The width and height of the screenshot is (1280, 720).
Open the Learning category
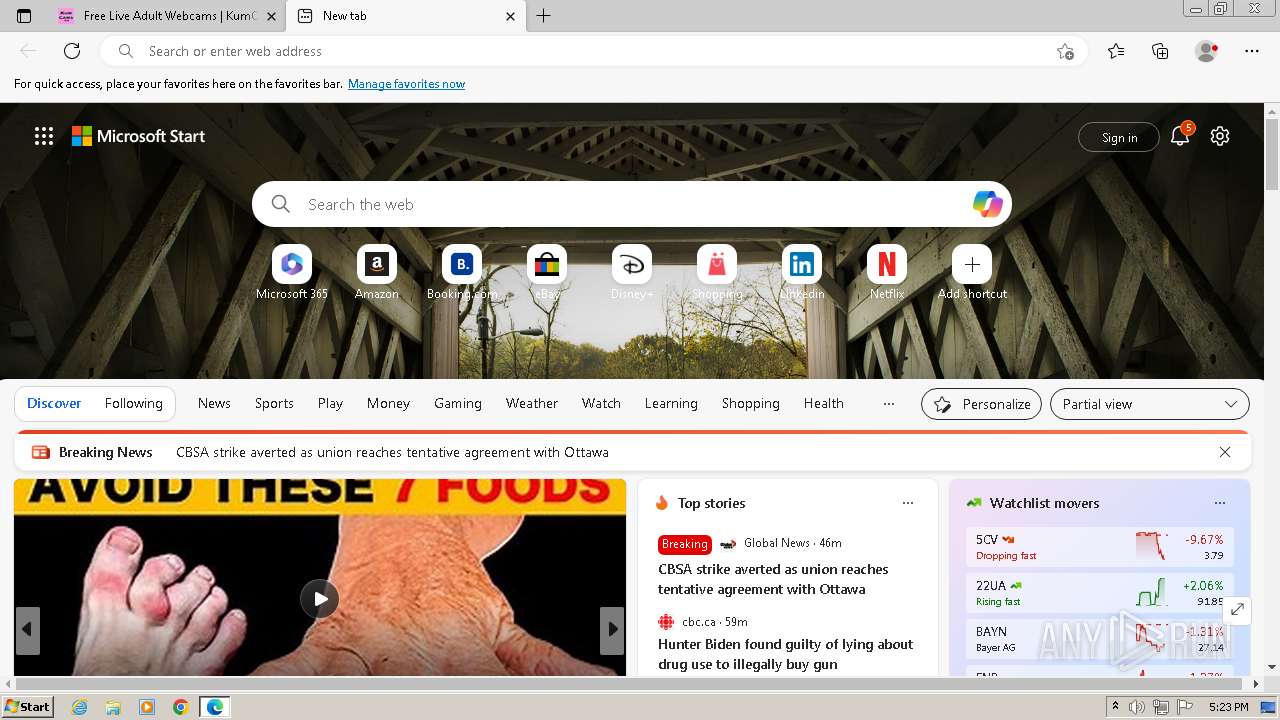tap(671, 404)
